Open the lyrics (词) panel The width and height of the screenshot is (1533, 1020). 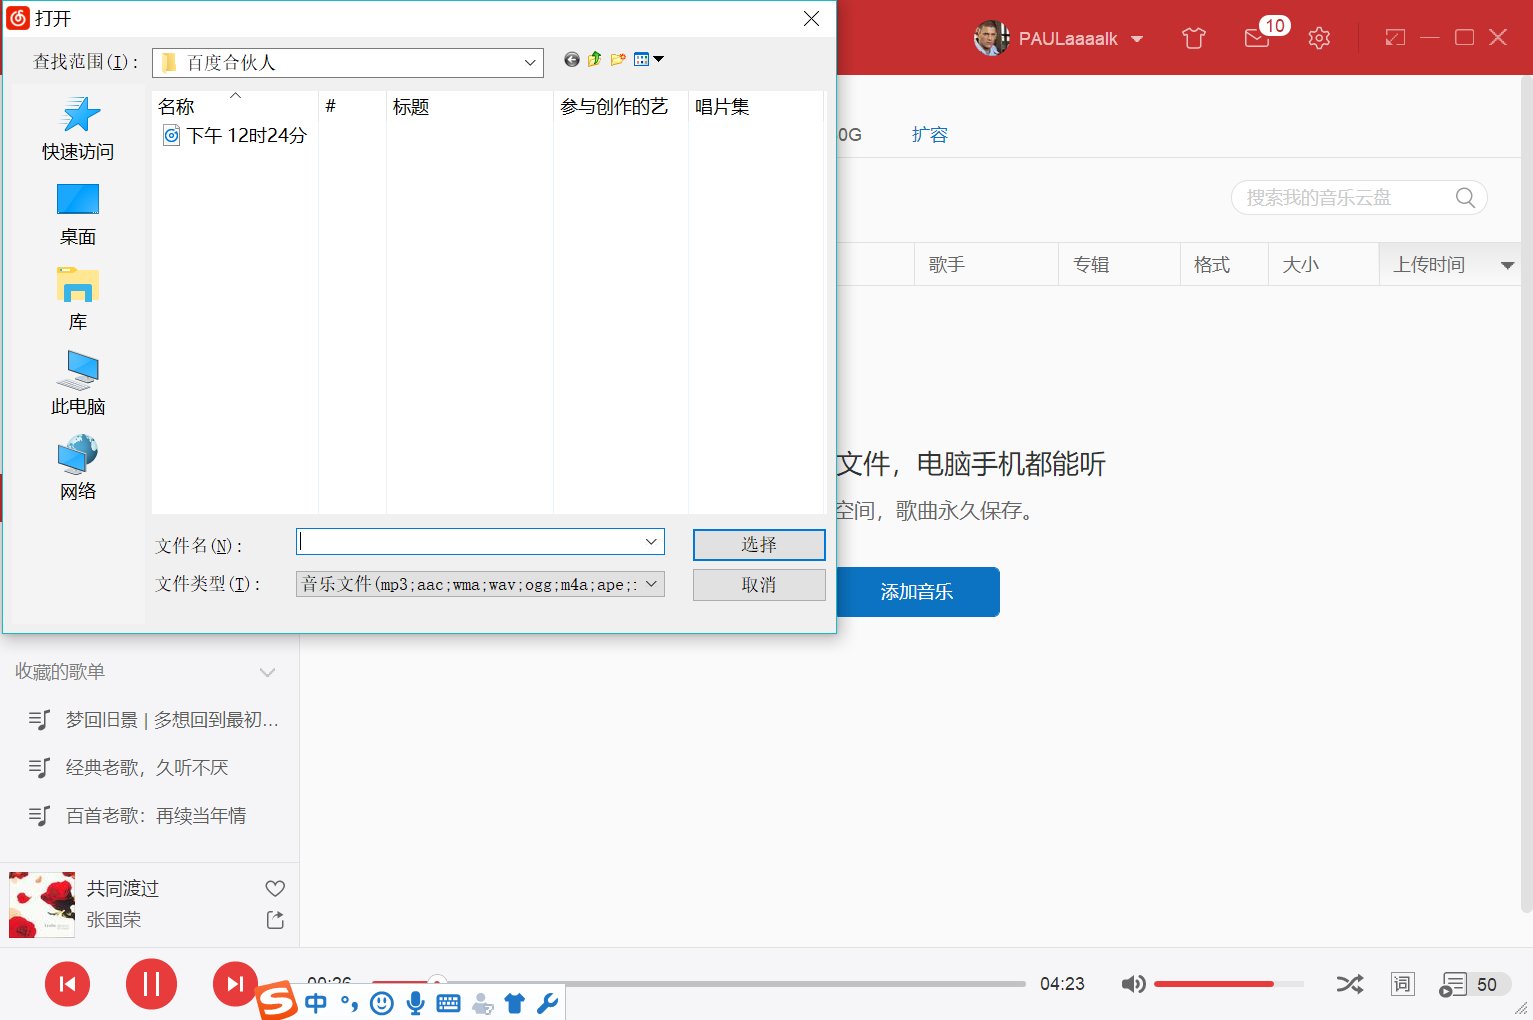tap(1402, 984)
